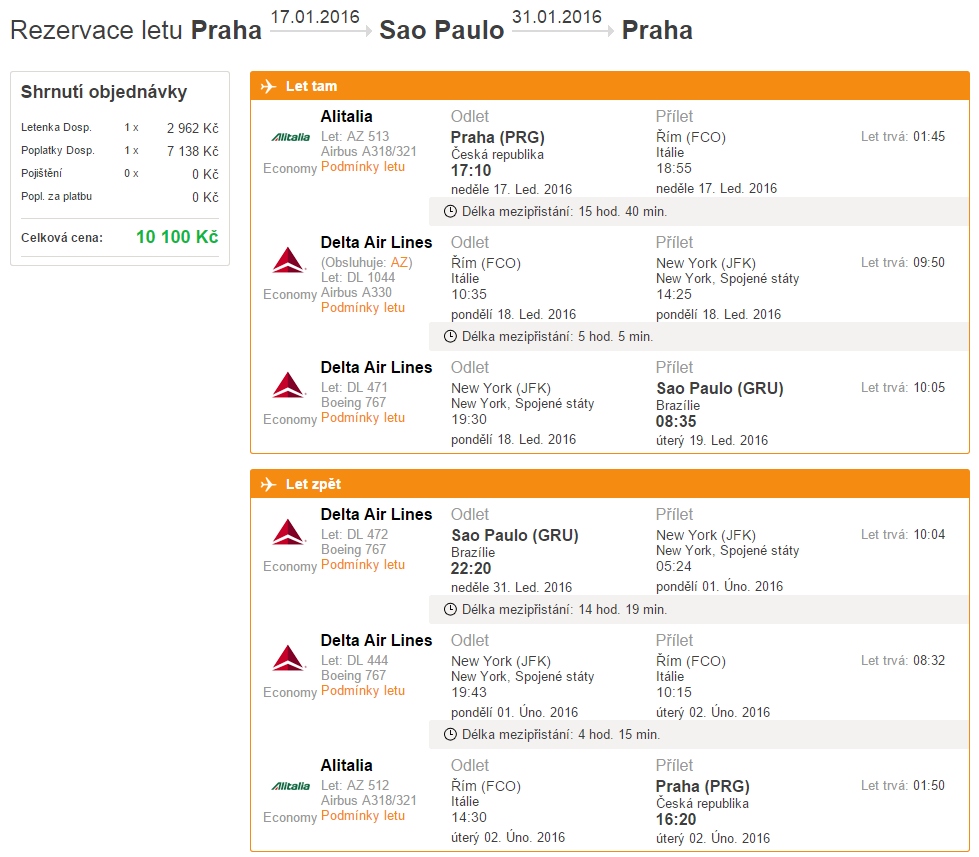979x857 pixels.
Task: Click the arrival time 05:24 in New York
Action: tap(674, 567)
